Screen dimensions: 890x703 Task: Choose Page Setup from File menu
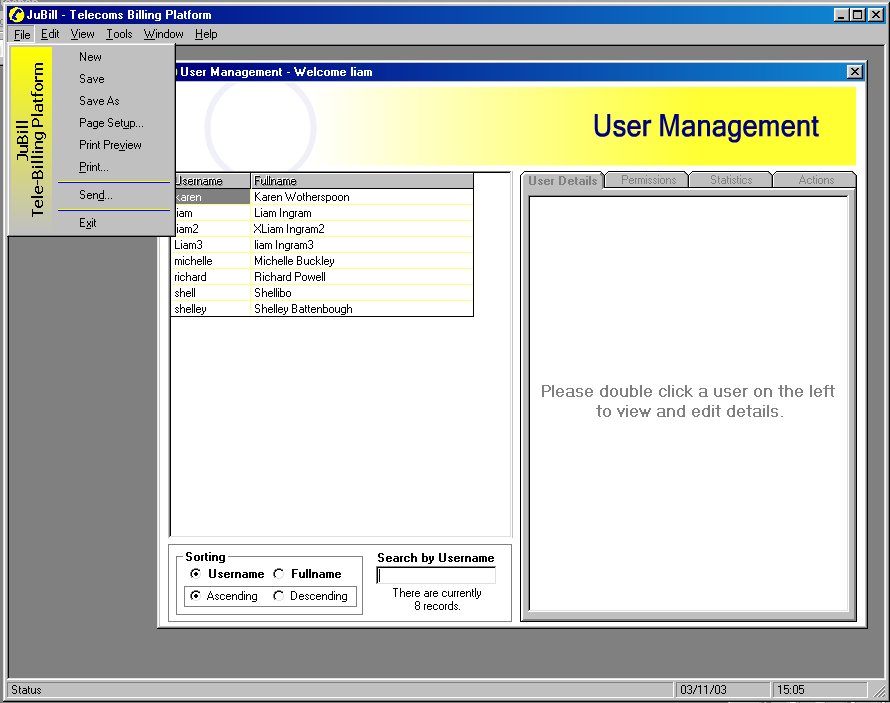click(111, 123)
